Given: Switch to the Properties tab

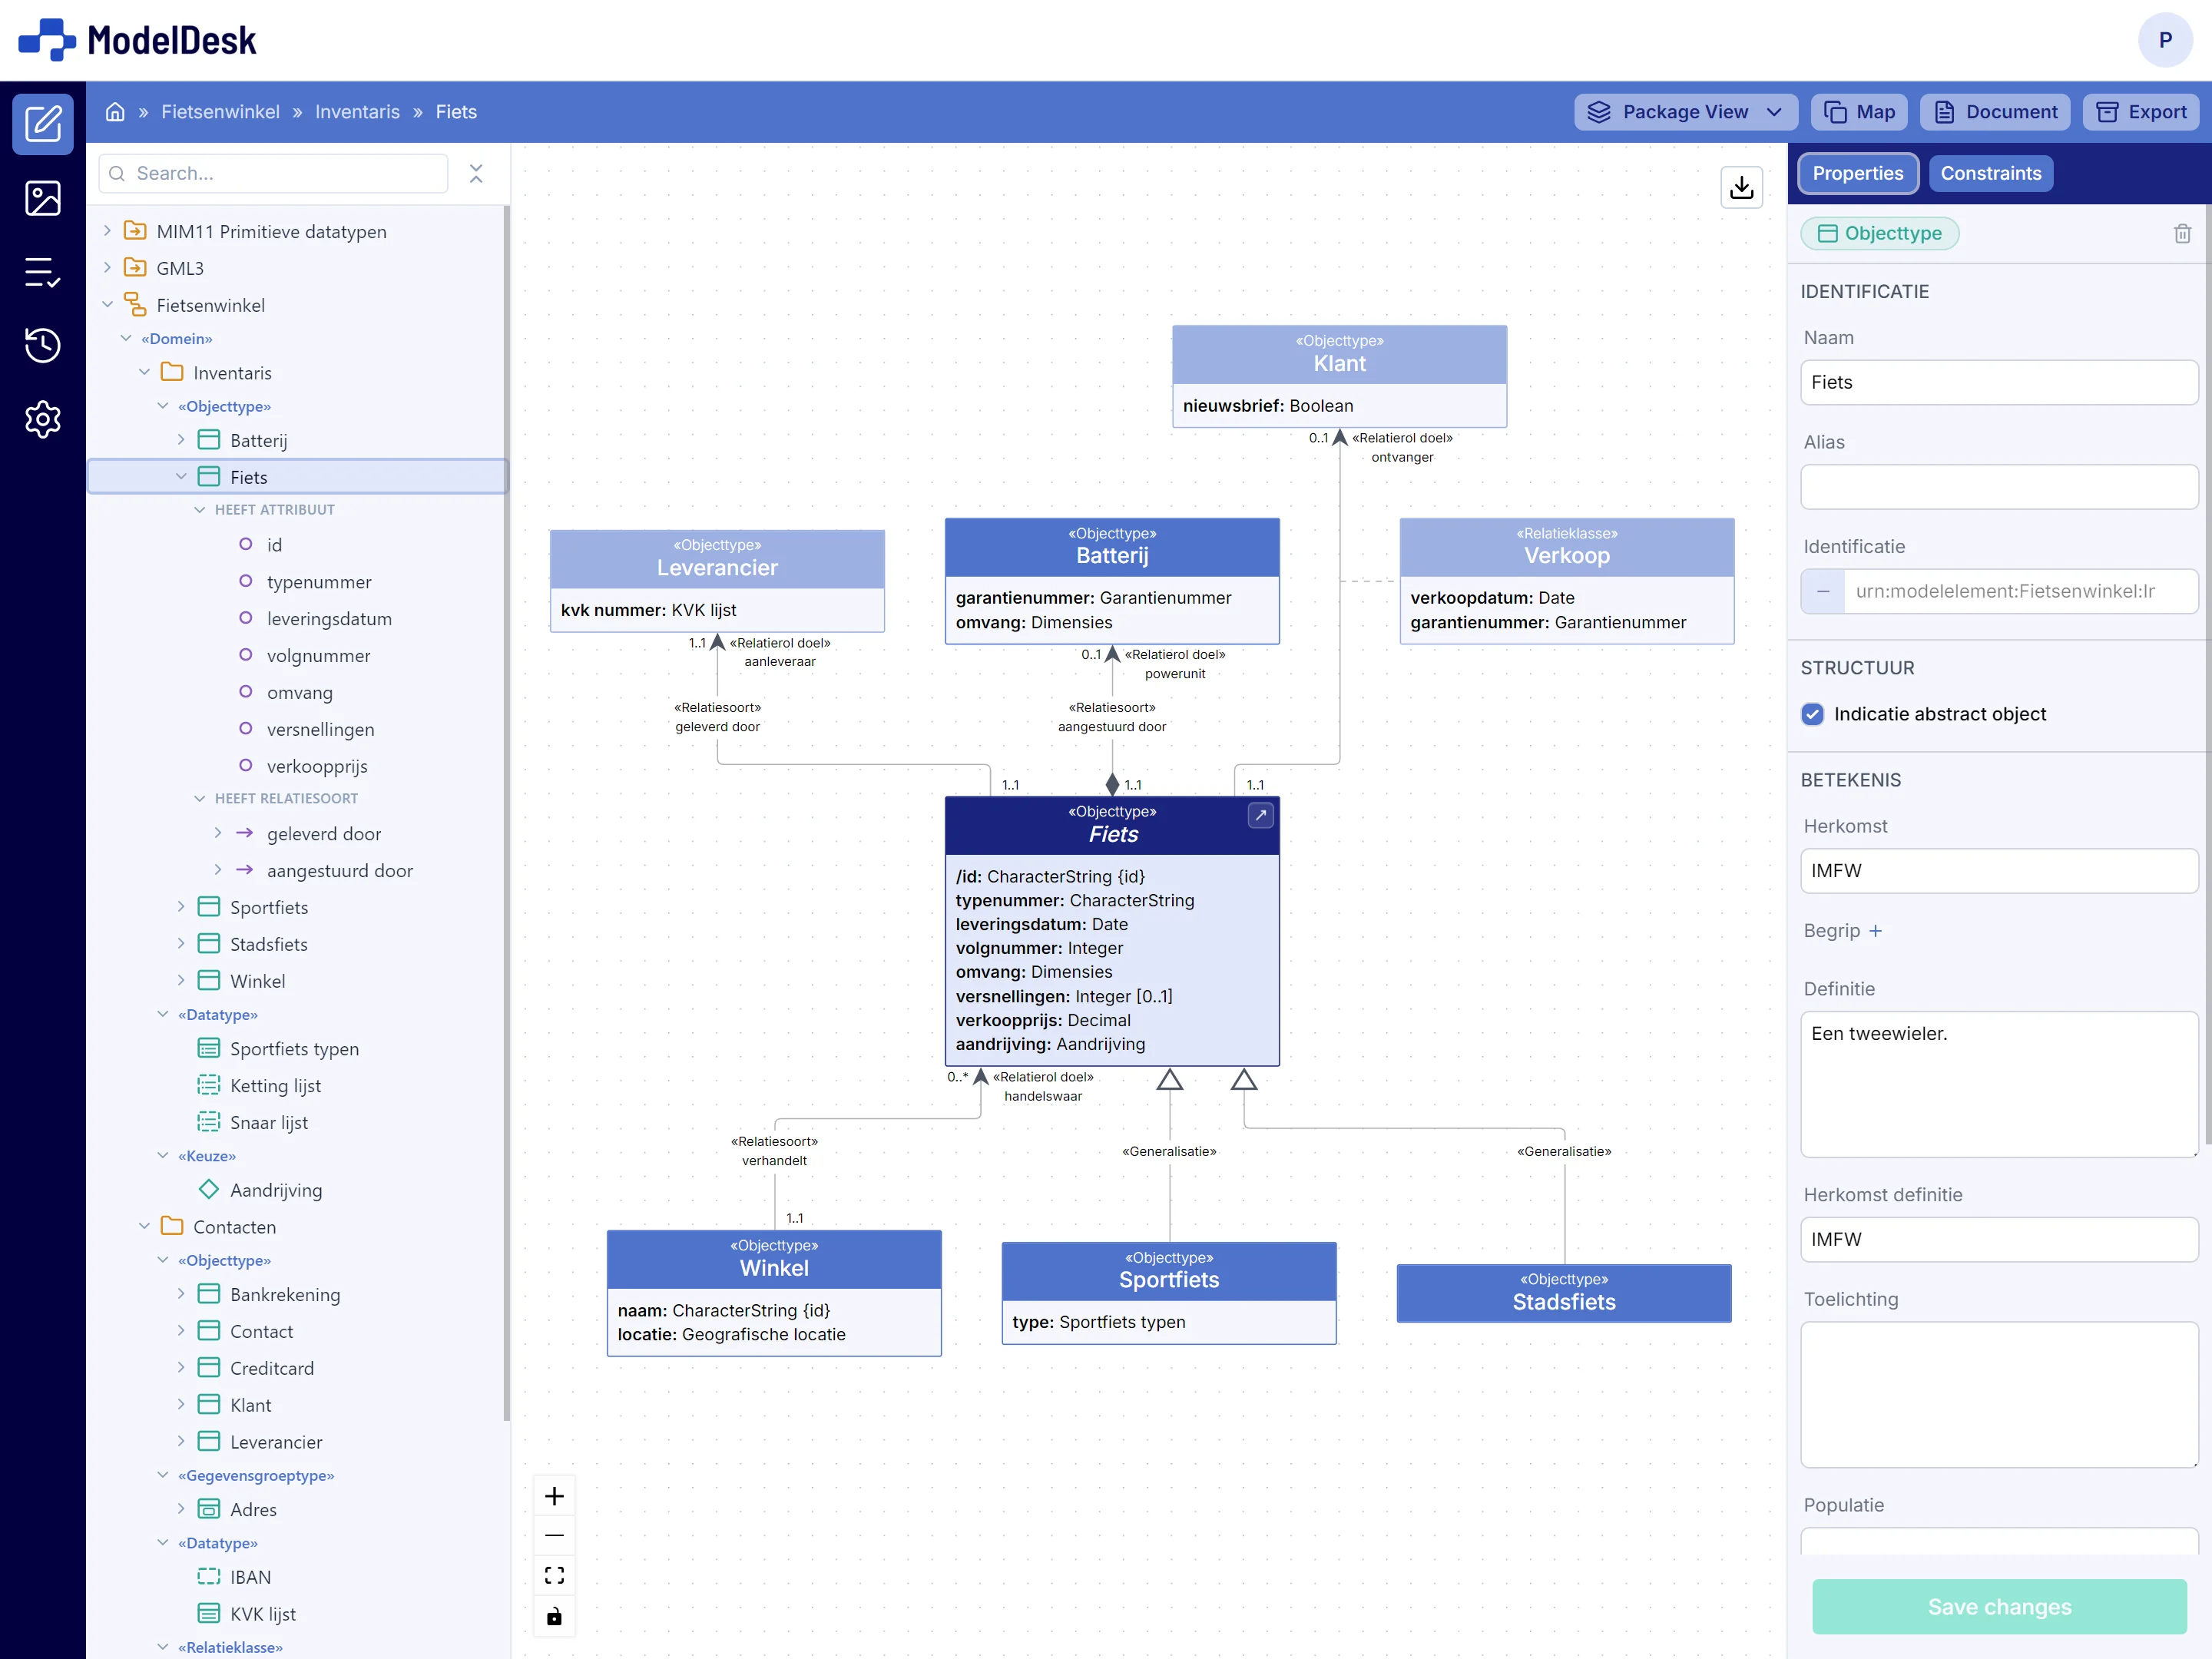Looking at the screenshot, I should coord(1857,173).
